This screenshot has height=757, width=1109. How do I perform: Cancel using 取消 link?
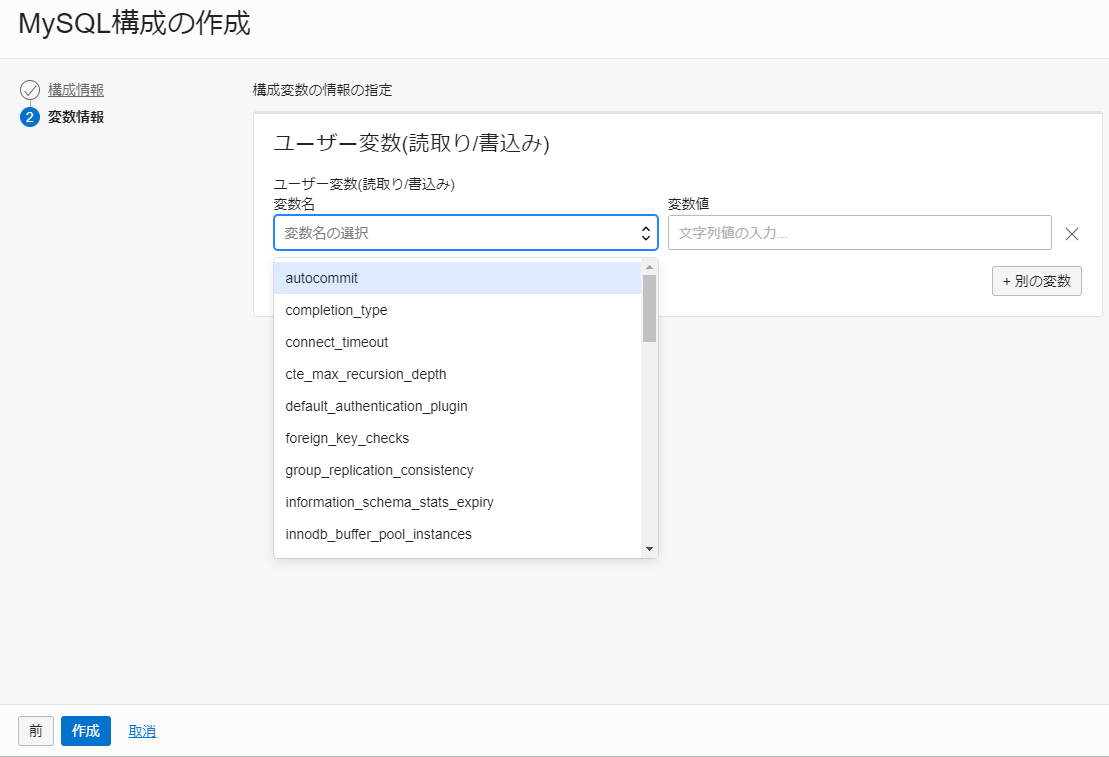(x=142, y=731)
